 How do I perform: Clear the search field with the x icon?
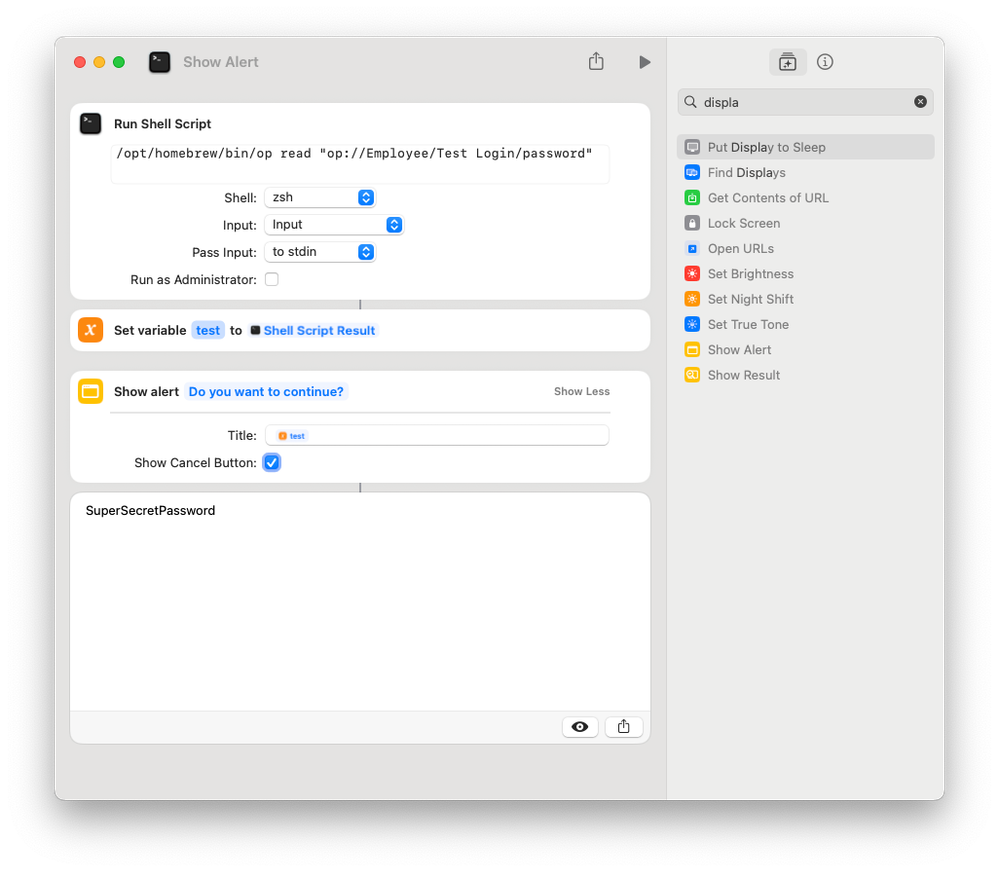point(920,101)
